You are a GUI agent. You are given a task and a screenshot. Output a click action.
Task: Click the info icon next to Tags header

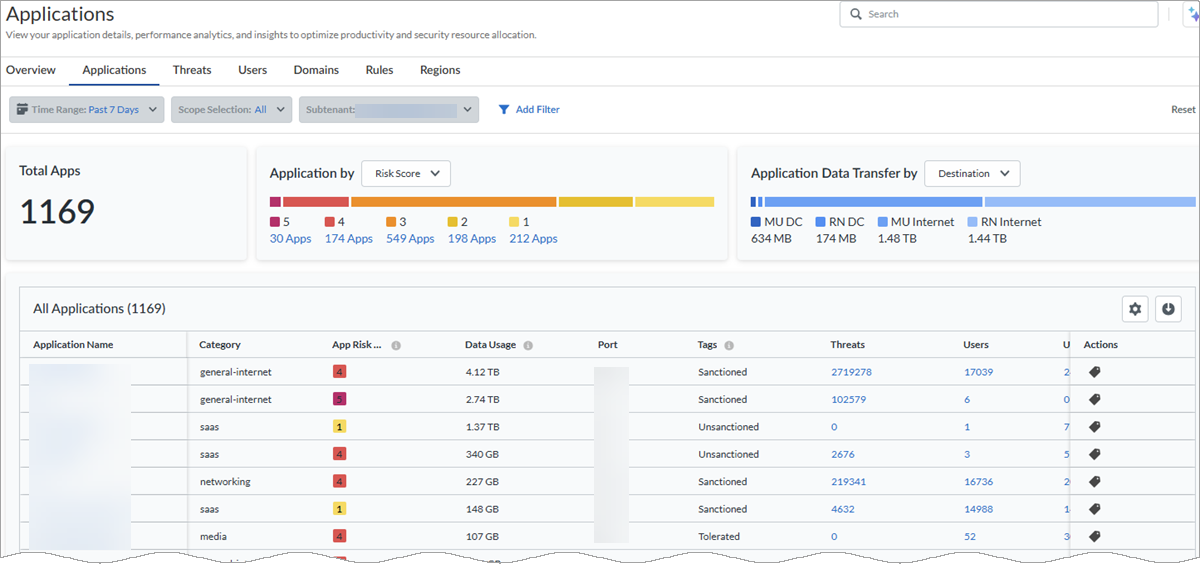pos(729,346)
